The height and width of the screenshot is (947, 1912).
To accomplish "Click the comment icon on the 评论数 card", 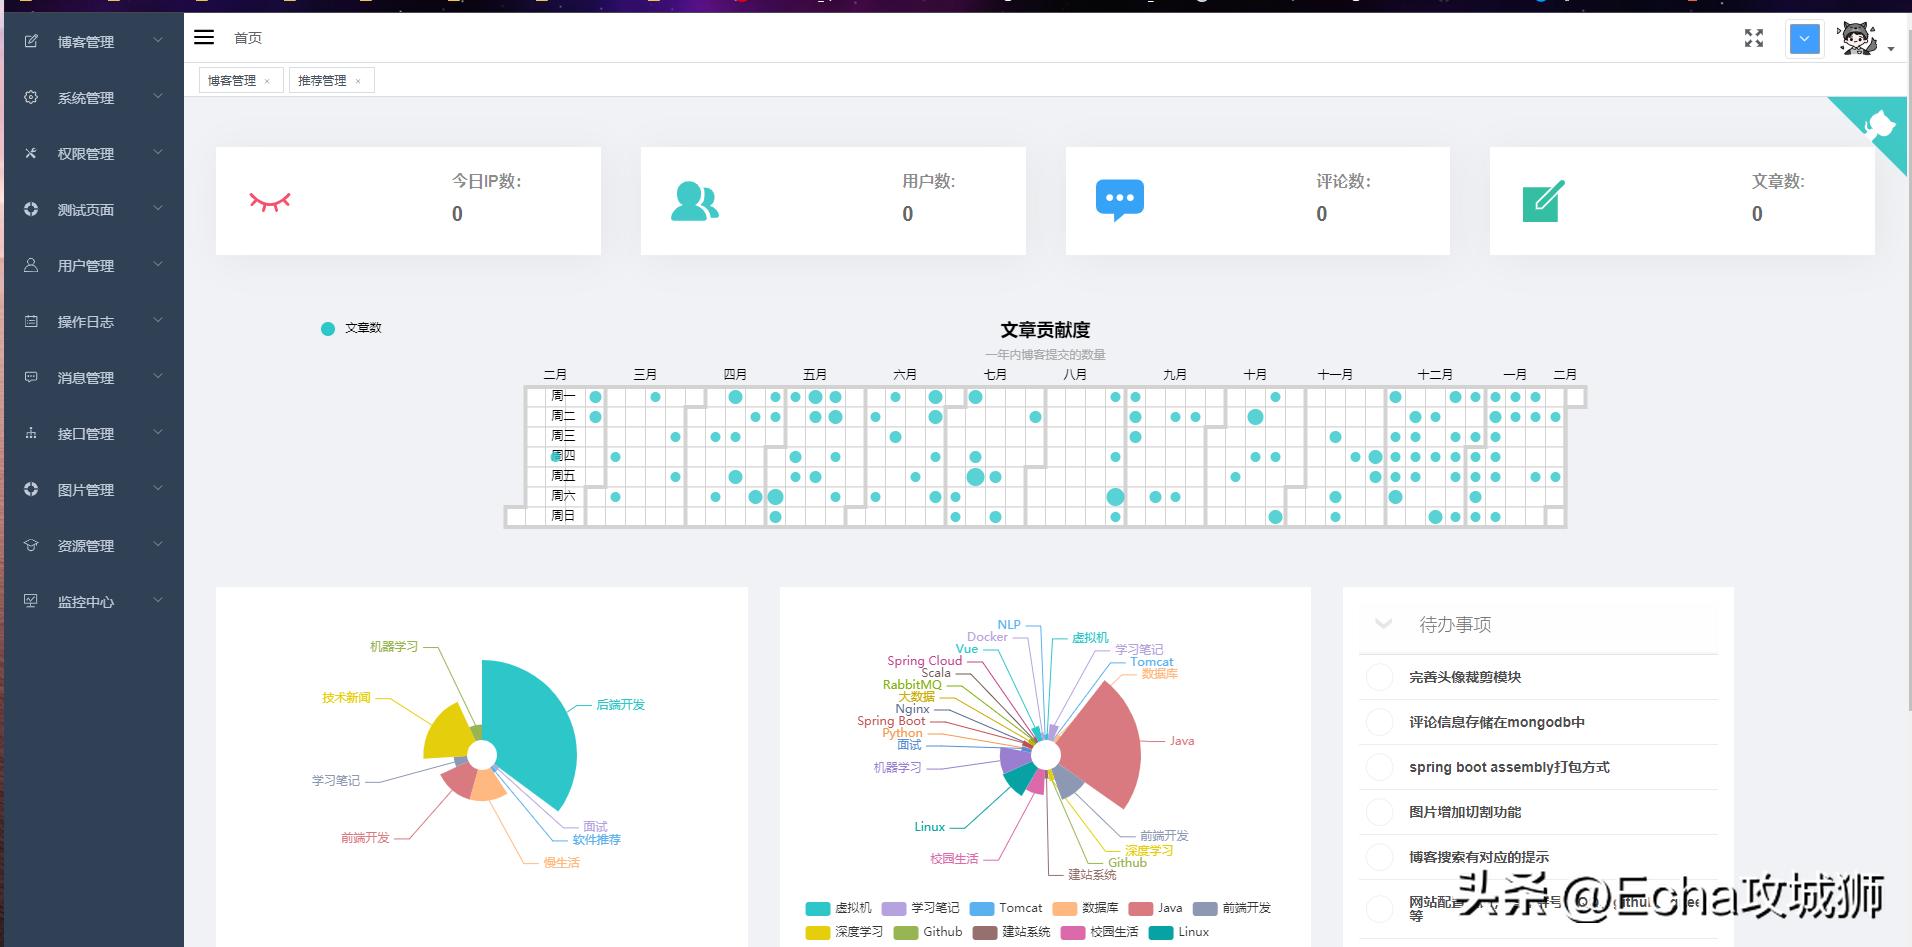I will pos(1119,199).
